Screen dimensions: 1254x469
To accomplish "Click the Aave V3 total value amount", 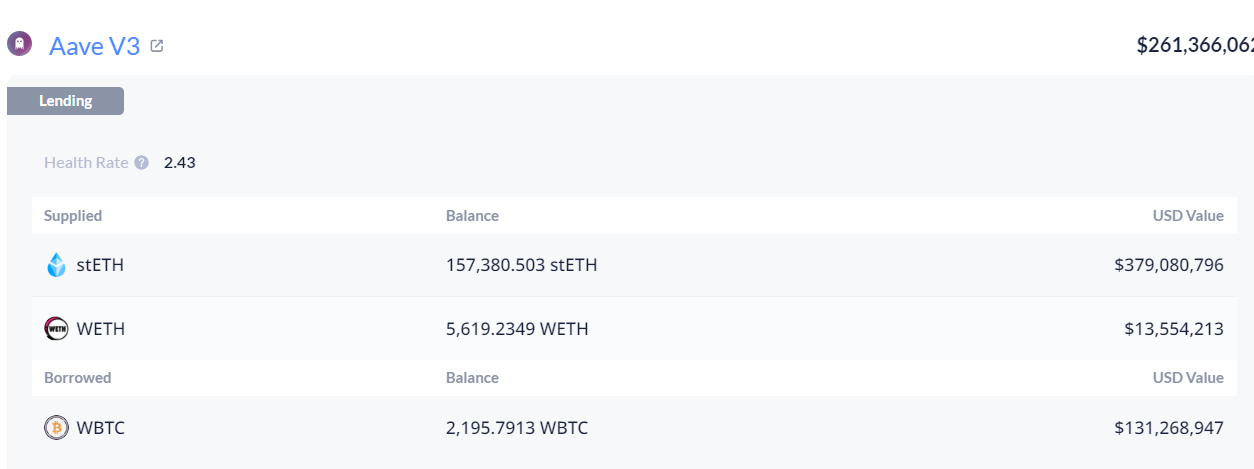I will click(1195, 45).
